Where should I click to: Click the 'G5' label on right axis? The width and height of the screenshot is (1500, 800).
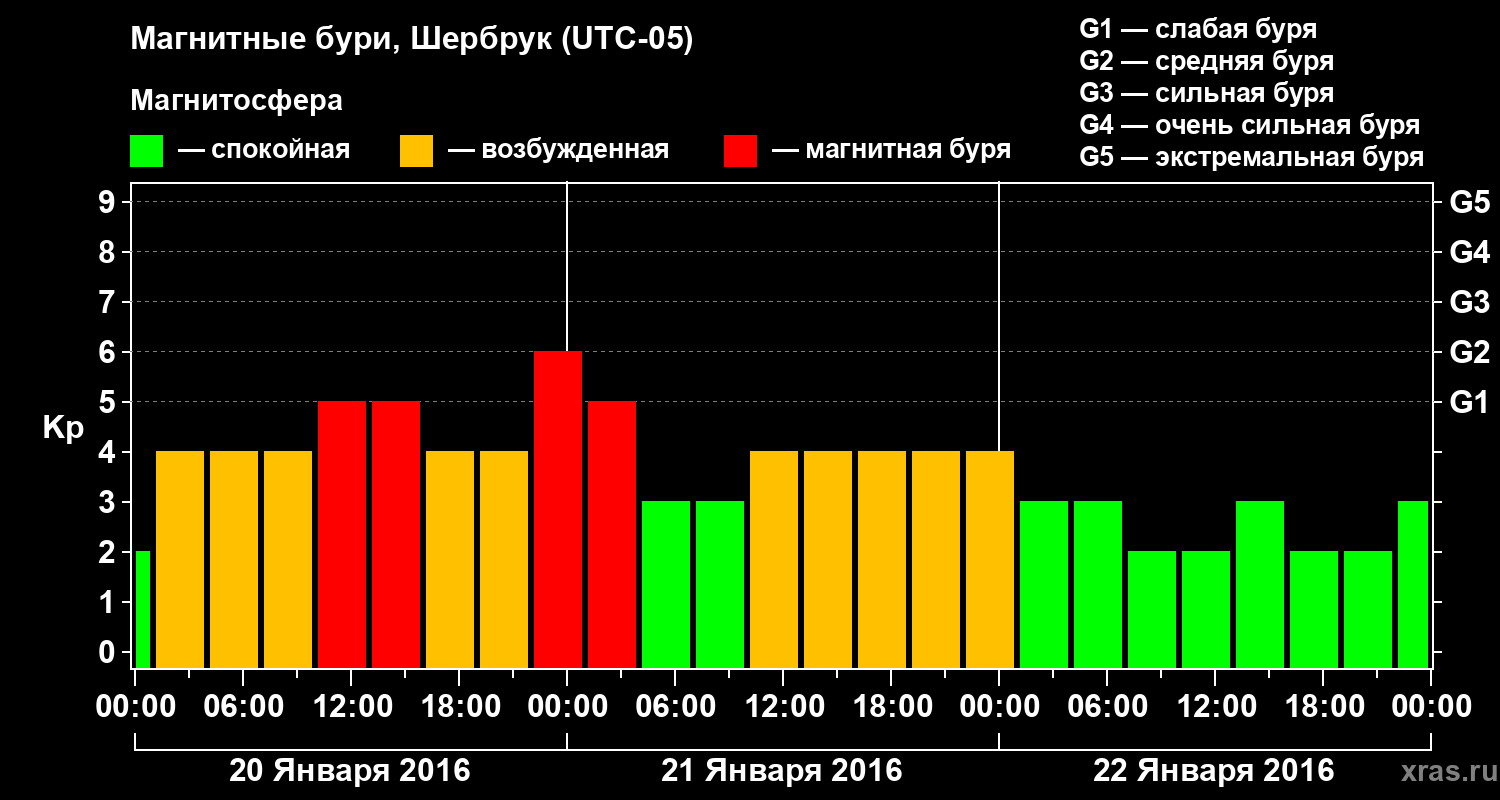point(1469,202)
